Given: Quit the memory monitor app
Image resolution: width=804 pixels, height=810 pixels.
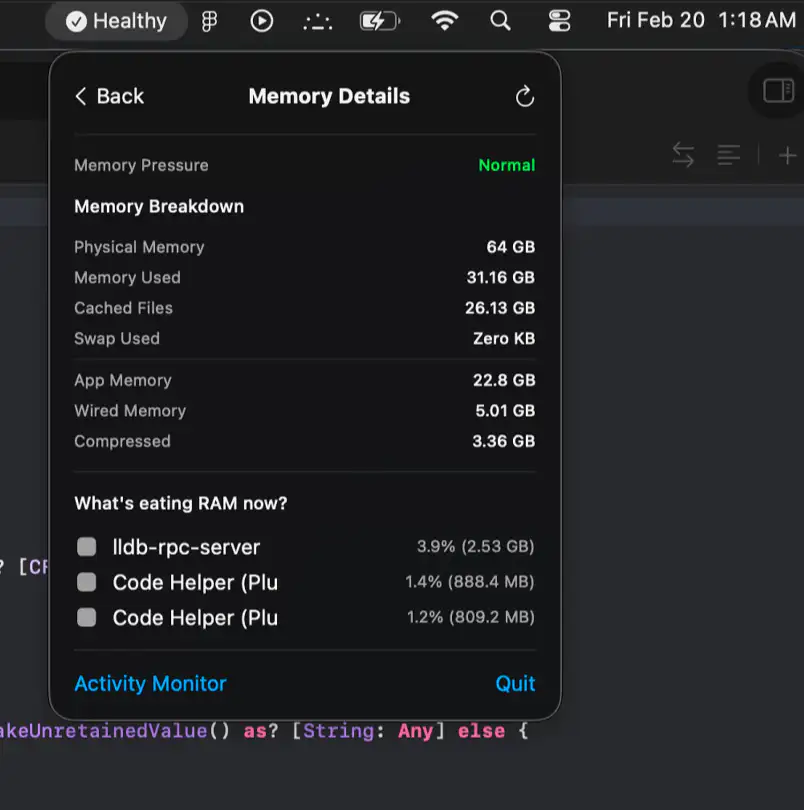Looking at the screenshot, I should click(515, 684).
